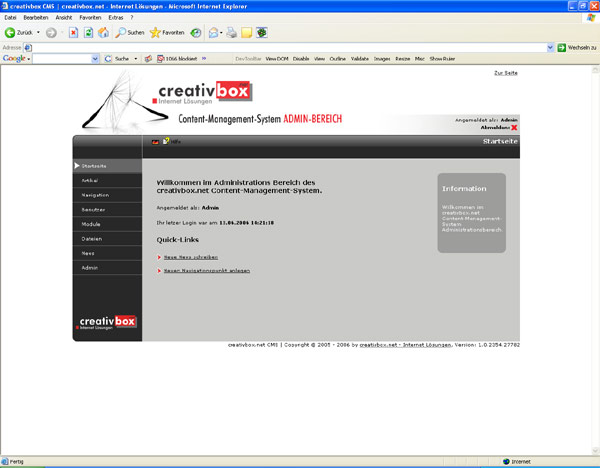Open the address bar dropdown arrow
Screen dimensions: 600x468
coord(550,48)
